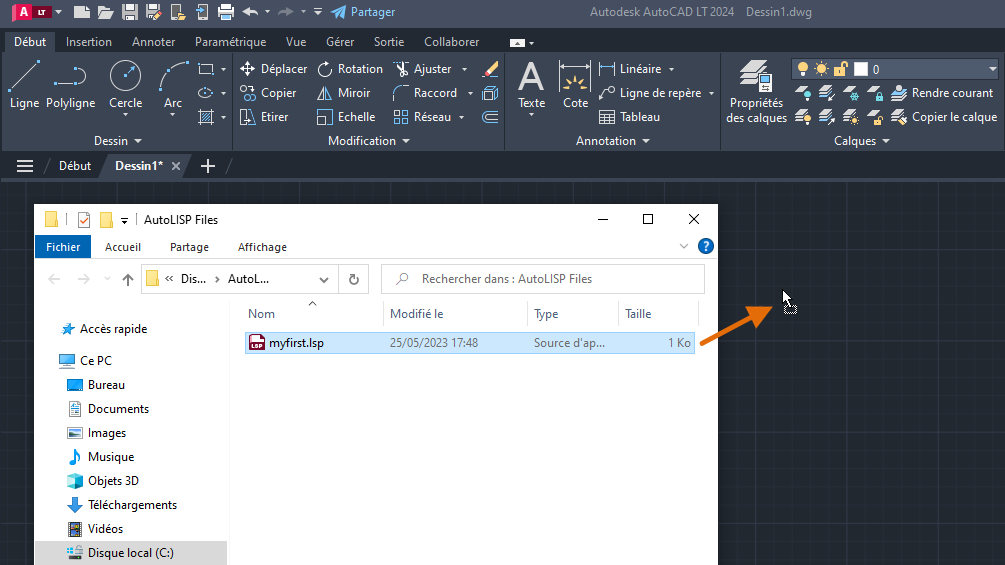Open the hamburger file tab menu
The width and height of the screenshot is (1005, 565).
click(25, 167)
